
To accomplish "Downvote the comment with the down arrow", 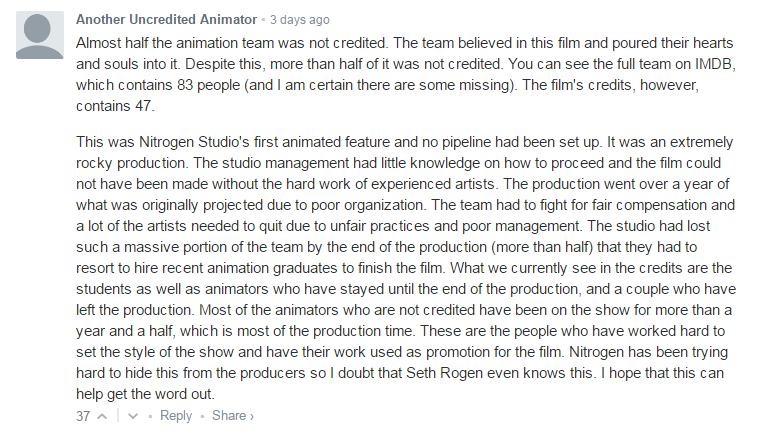I will click(133, 417).
